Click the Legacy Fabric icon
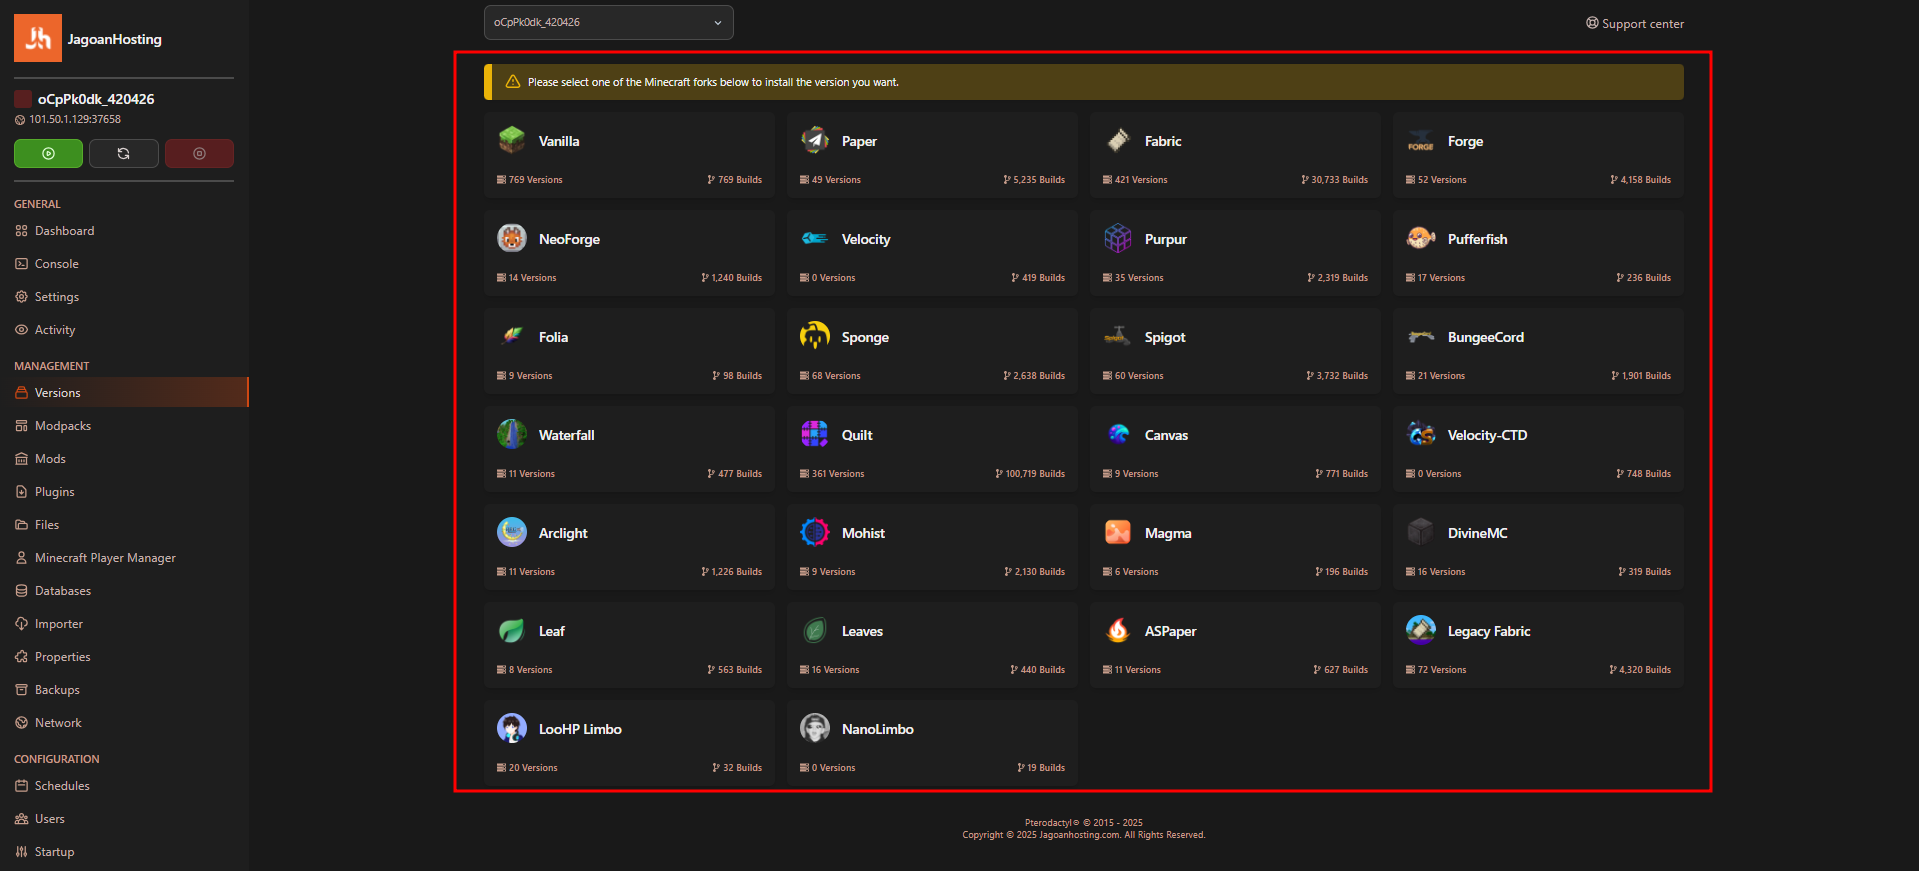Image resolution: width=1919 pixels, height=871 pixels. coord(1421,630)
